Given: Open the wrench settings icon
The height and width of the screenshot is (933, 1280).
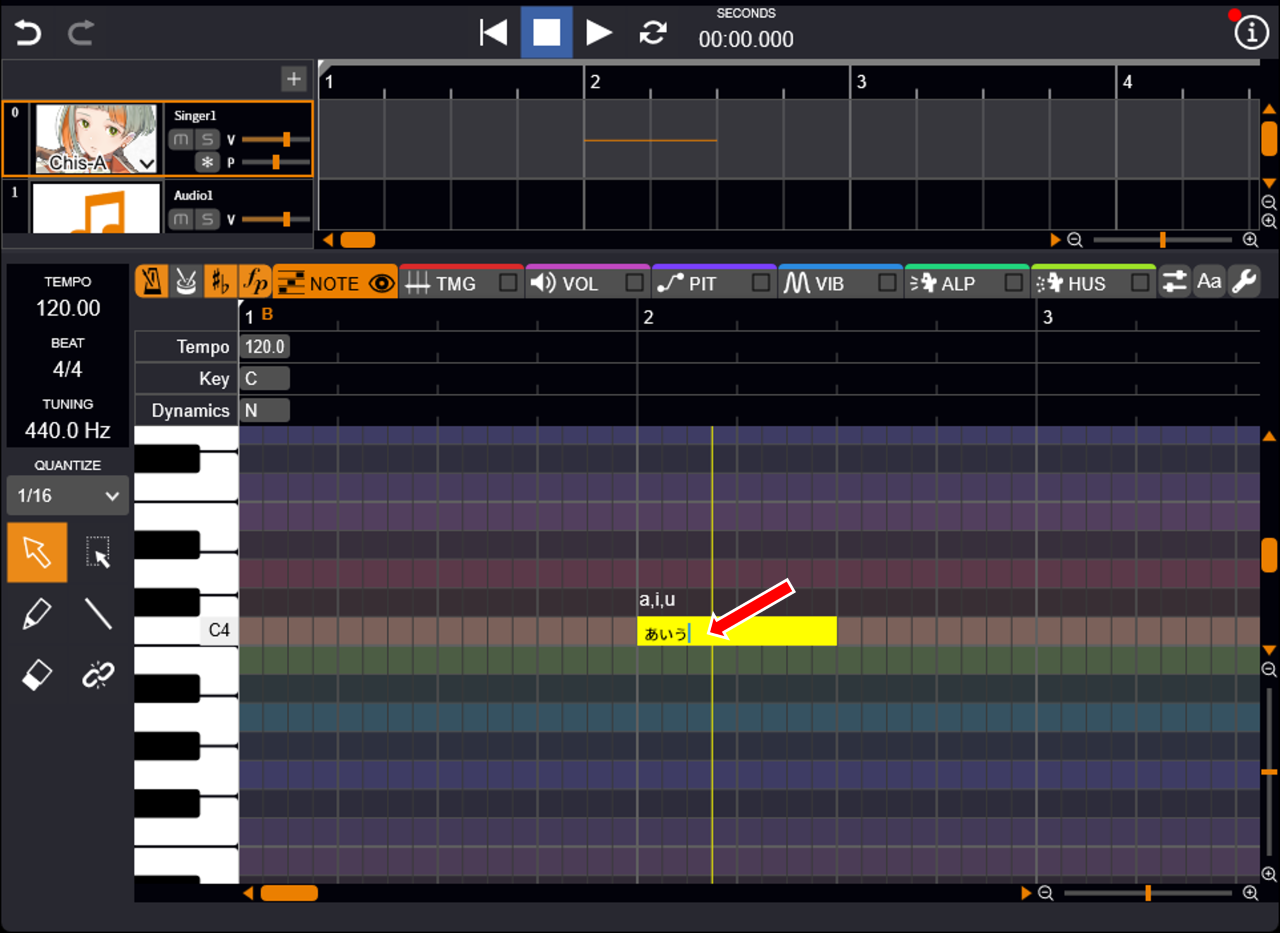Looking at the screenshot, I should tap(1243, 282).
